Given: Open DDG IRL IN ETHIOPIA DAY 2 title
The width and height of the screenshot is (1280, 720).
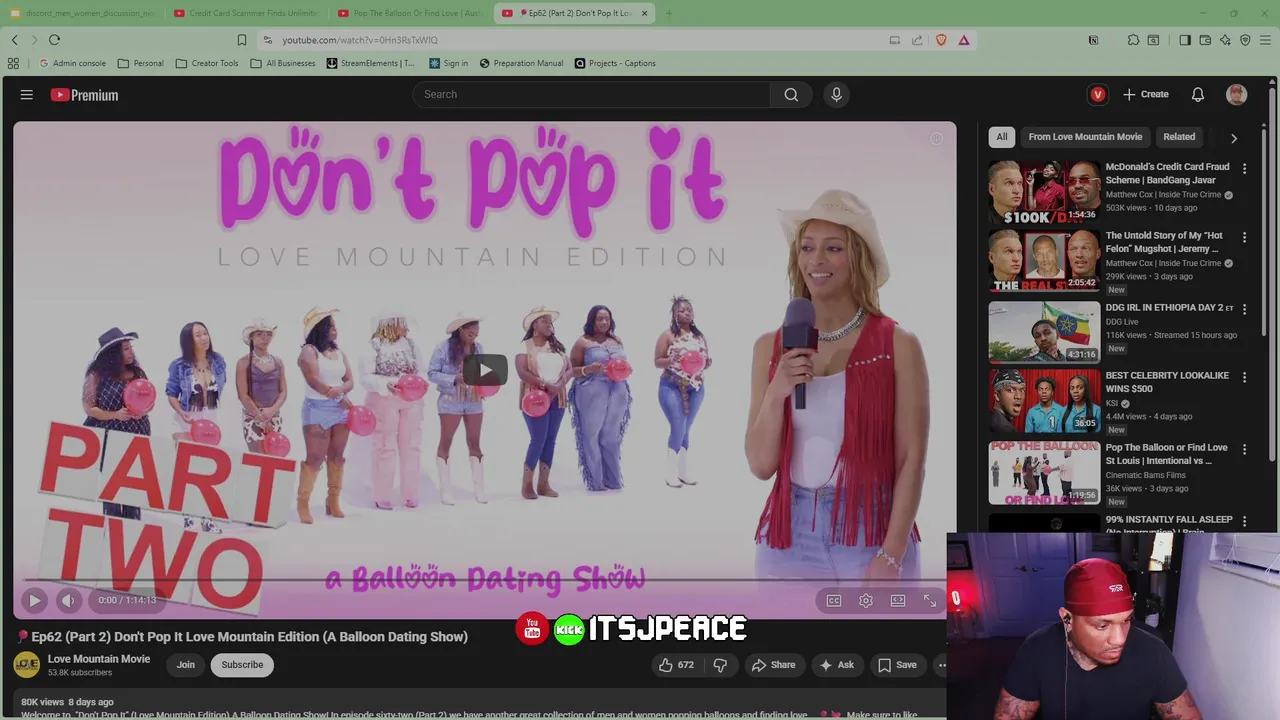Looking at the screenshot, I should tap(1170, 308).
